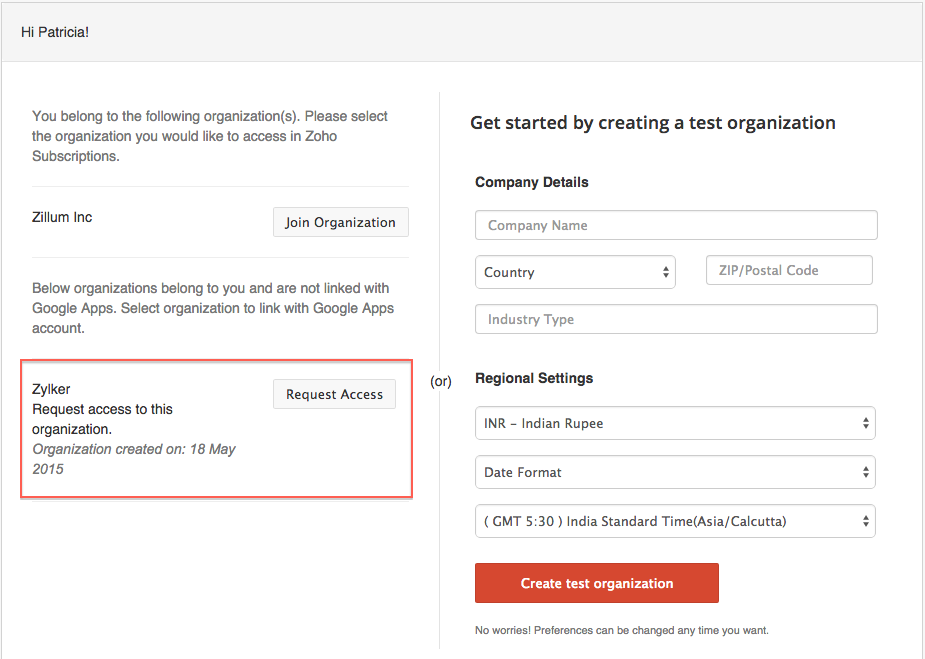925x659 pixels.
Task: Click the Hi Patricia! greeting header
Action: (x=55, y=32)
